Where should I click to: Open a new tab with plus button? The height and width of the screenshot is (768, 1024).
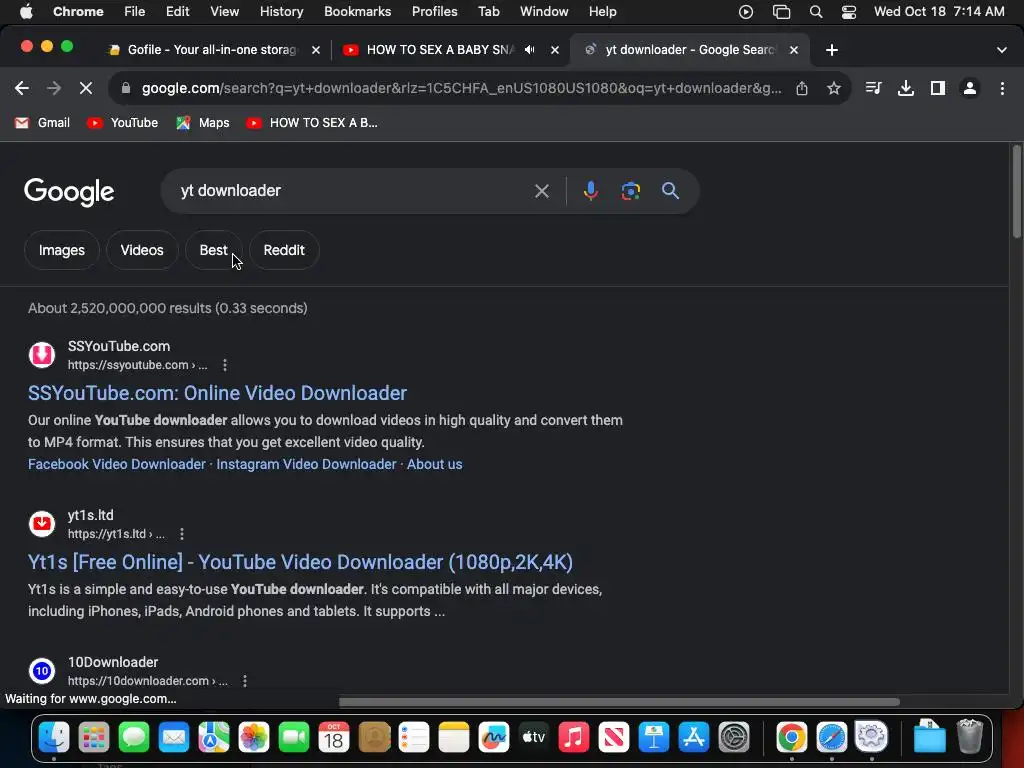[831, 50]
